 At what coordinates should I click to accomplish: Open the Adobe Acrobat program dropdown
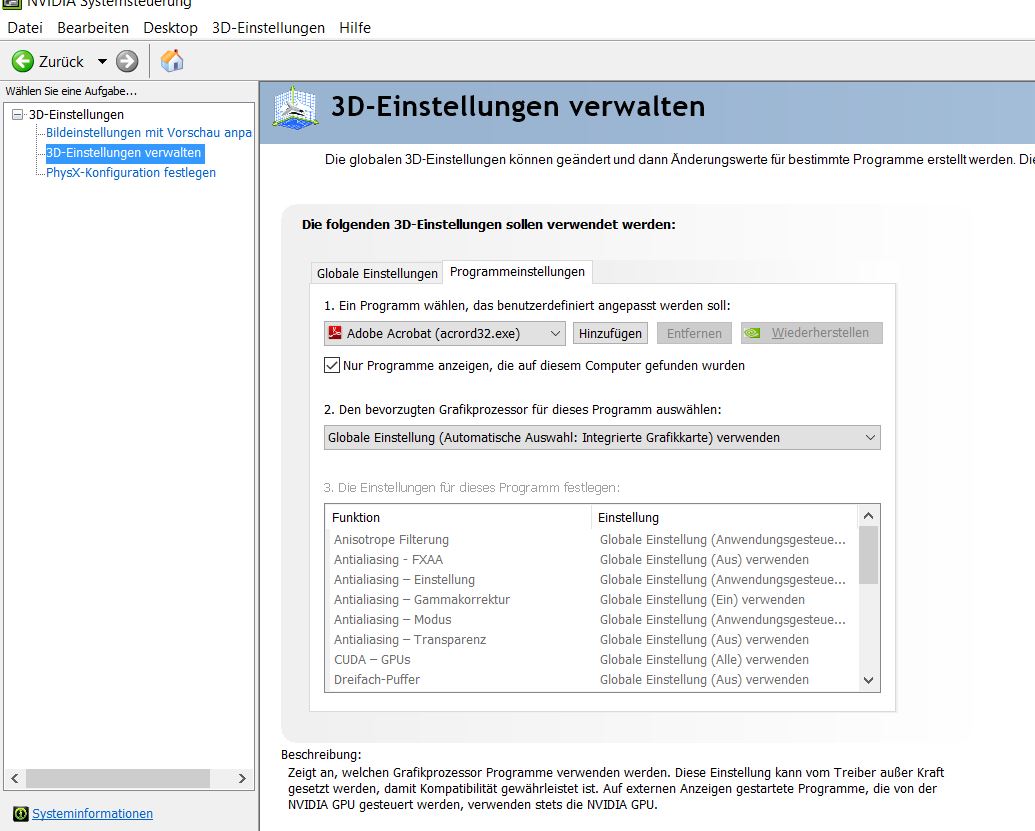tap(556, 333)
